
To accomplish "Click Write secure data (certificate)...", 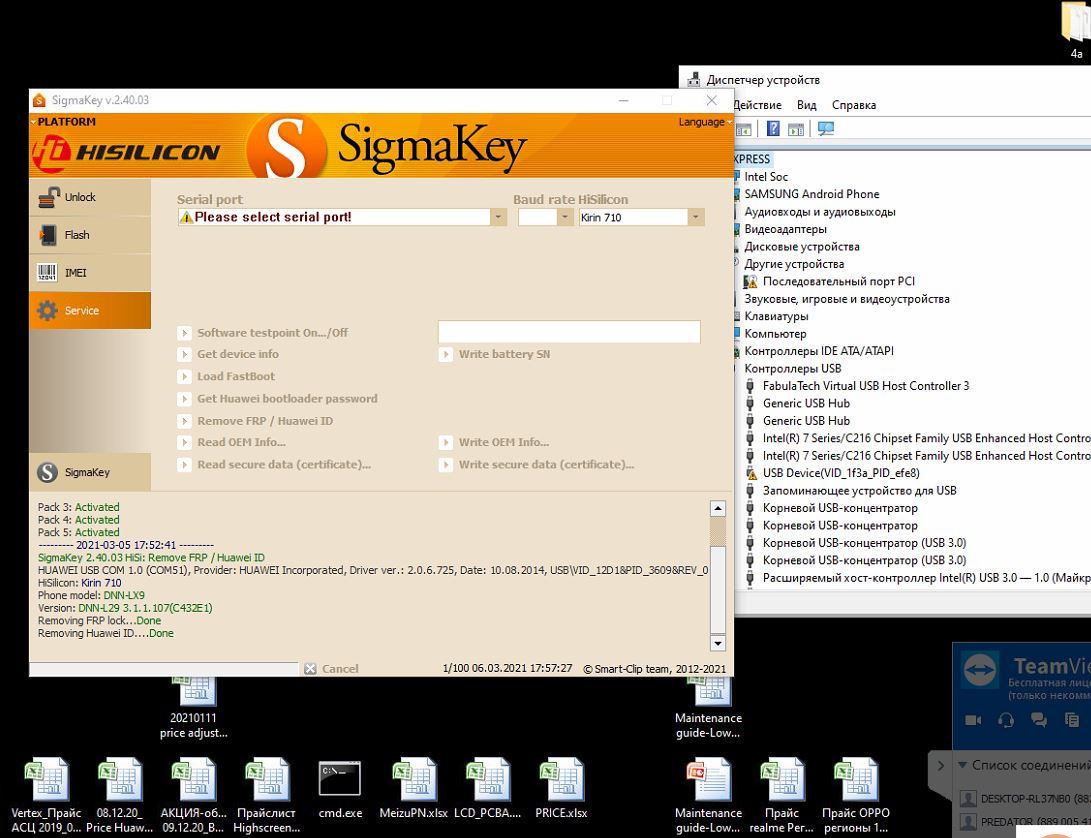I will pyautogui.click(x=537, y=464).
